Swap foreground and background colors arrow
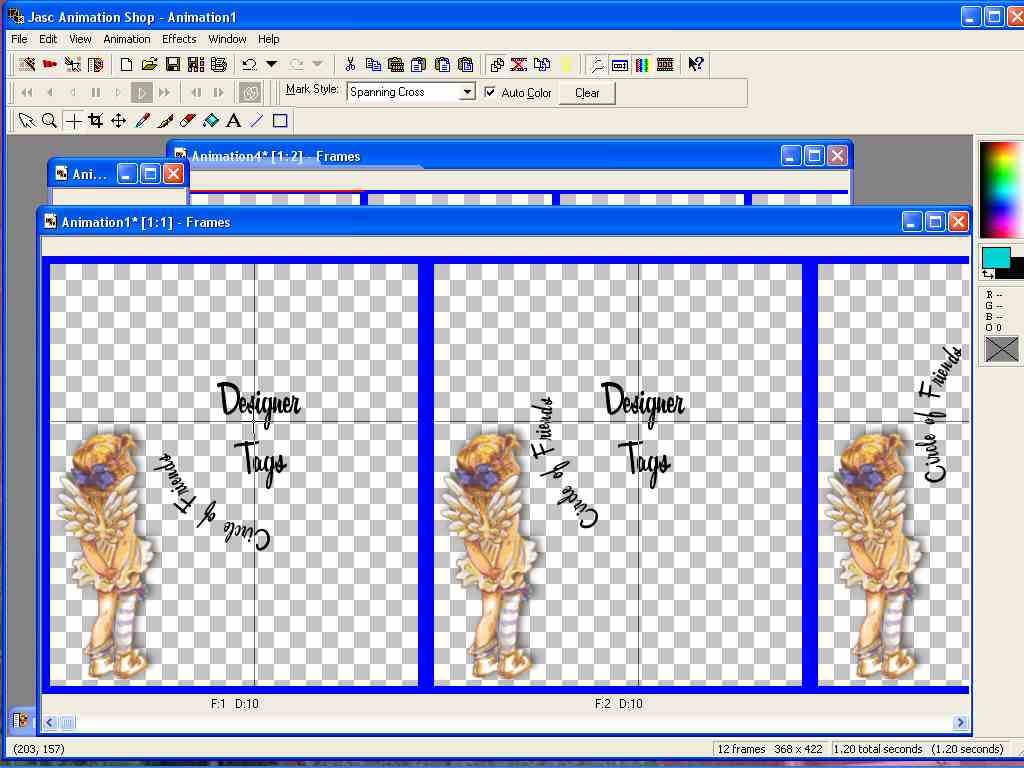 987,274
